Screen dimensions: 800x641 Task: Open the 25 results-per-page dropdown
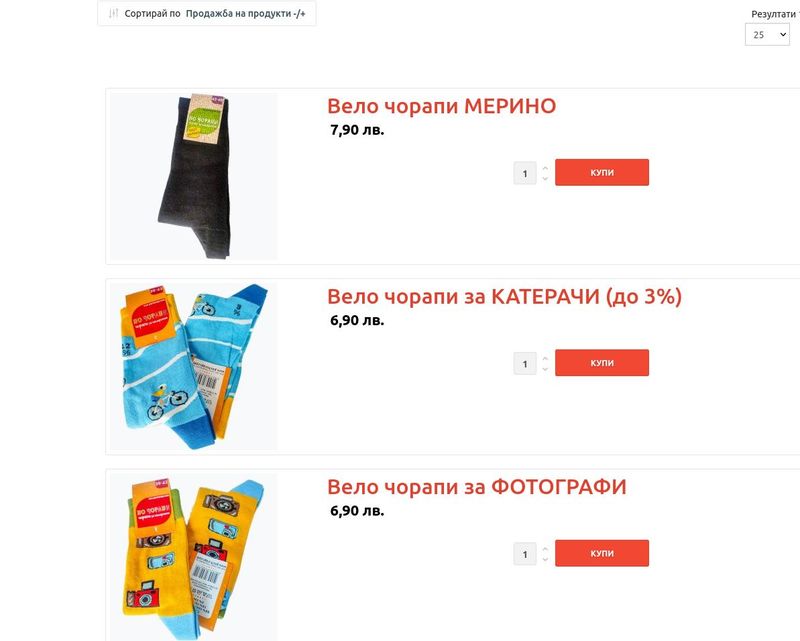(x=767, y=35)
